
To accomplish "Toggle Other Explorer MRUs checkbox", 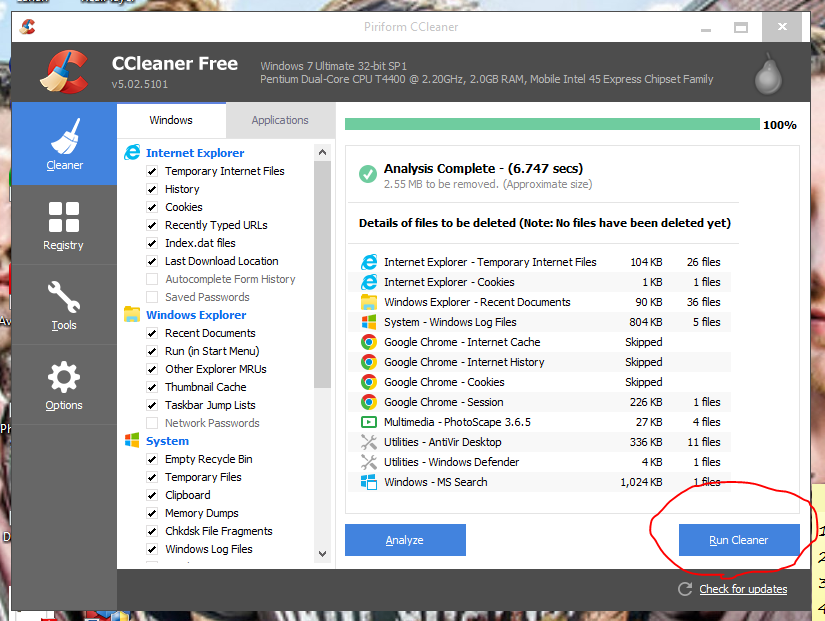I will tap(152, 369).
